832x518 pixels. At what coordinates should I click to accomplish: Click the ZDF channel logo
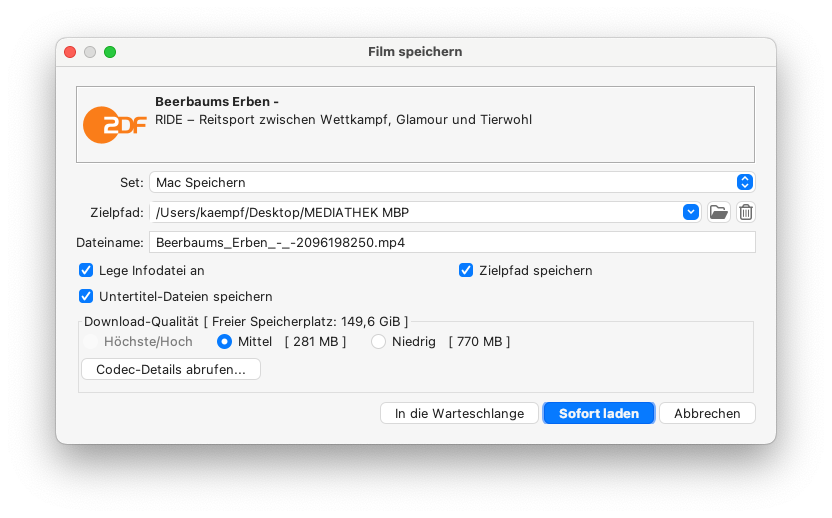point(114,125)
